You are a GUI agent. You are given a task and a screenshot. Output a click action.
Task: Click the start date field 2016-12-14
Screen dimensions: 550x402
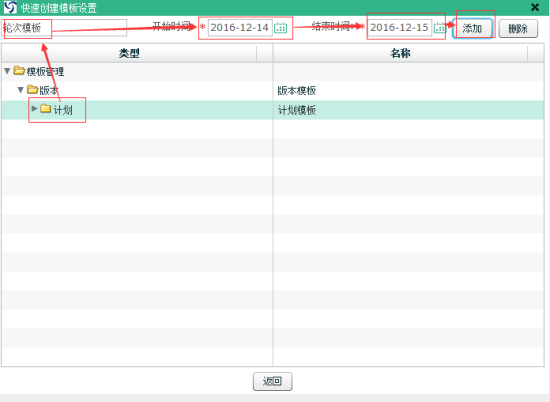pyautogui.click(x=240, y=27)
